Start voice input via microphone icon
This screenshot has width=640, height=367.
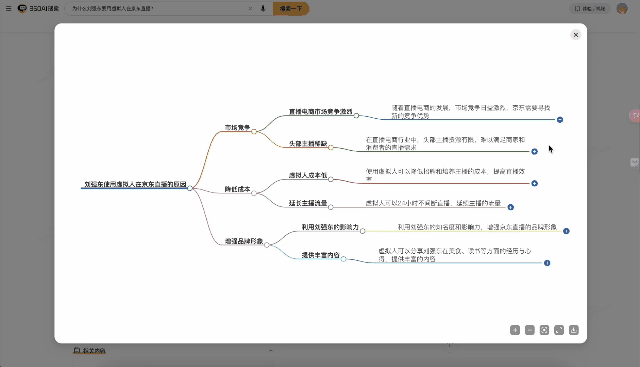point(263,8)
